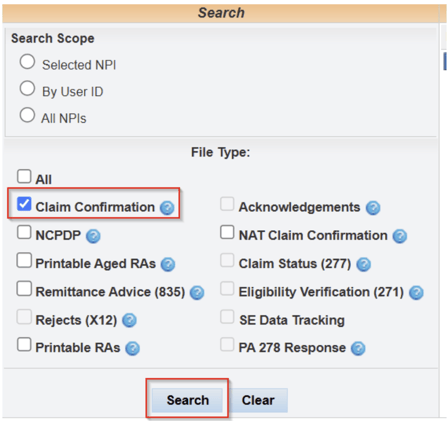Select All NPIs search scope
The image size is (448, 421).
click(27, 115)
